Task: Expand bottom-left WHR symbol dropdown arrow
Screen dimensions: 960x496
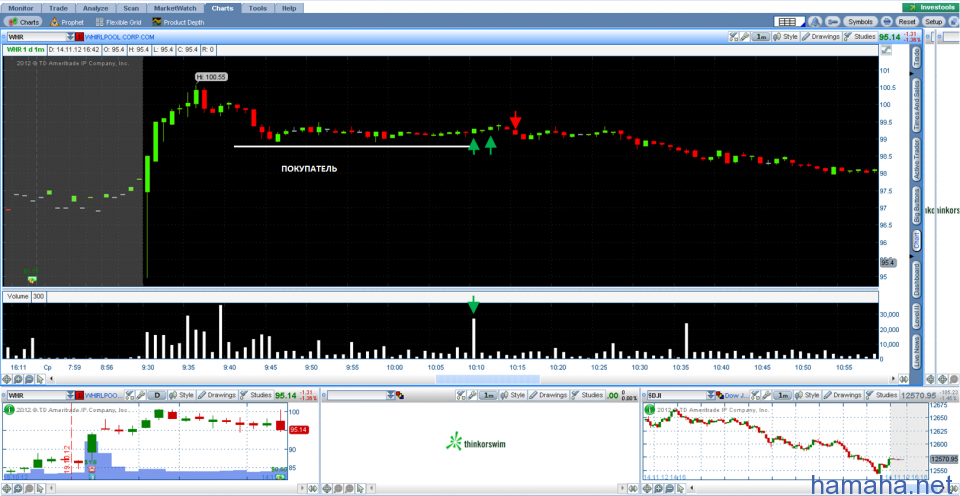Action: pyautogui.click(x=69, y=396)
